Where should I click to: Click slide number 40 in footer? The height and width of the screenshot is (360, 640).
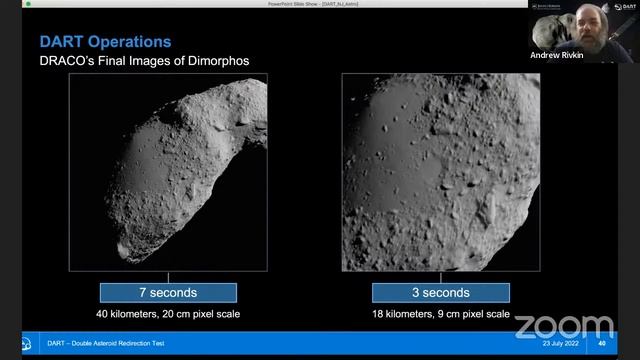pyautogui.click(x=602, y=344)
